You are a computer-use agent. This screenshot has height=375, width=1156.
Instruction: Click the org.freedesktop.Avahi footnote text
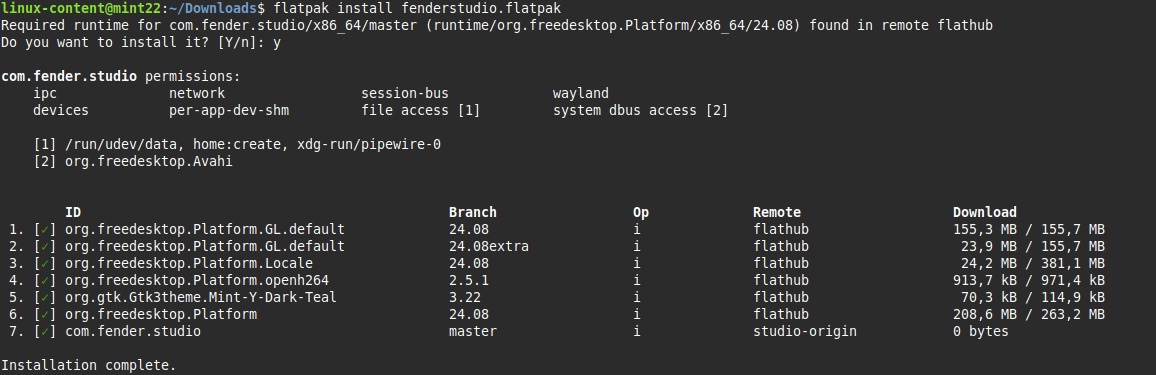[x=149, y=161]
